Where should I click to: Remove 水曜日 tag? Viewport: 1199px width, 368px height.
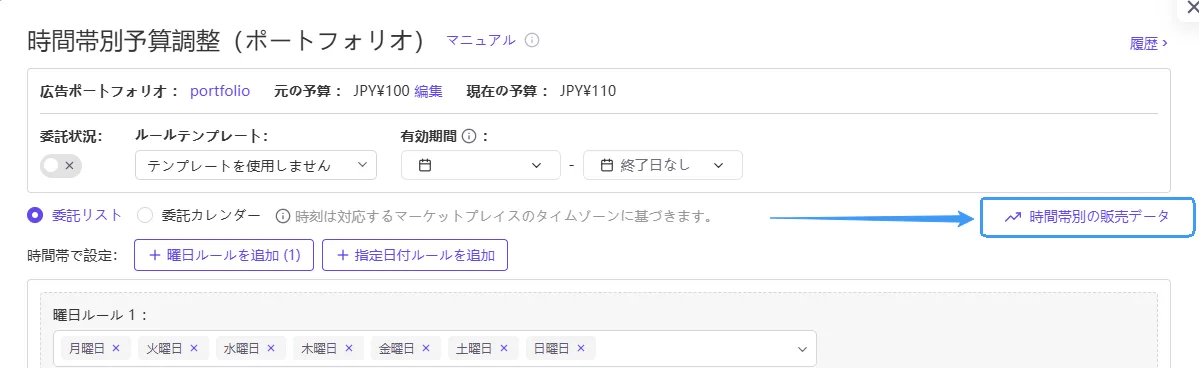pyautogui.click(x=271, y=348)
